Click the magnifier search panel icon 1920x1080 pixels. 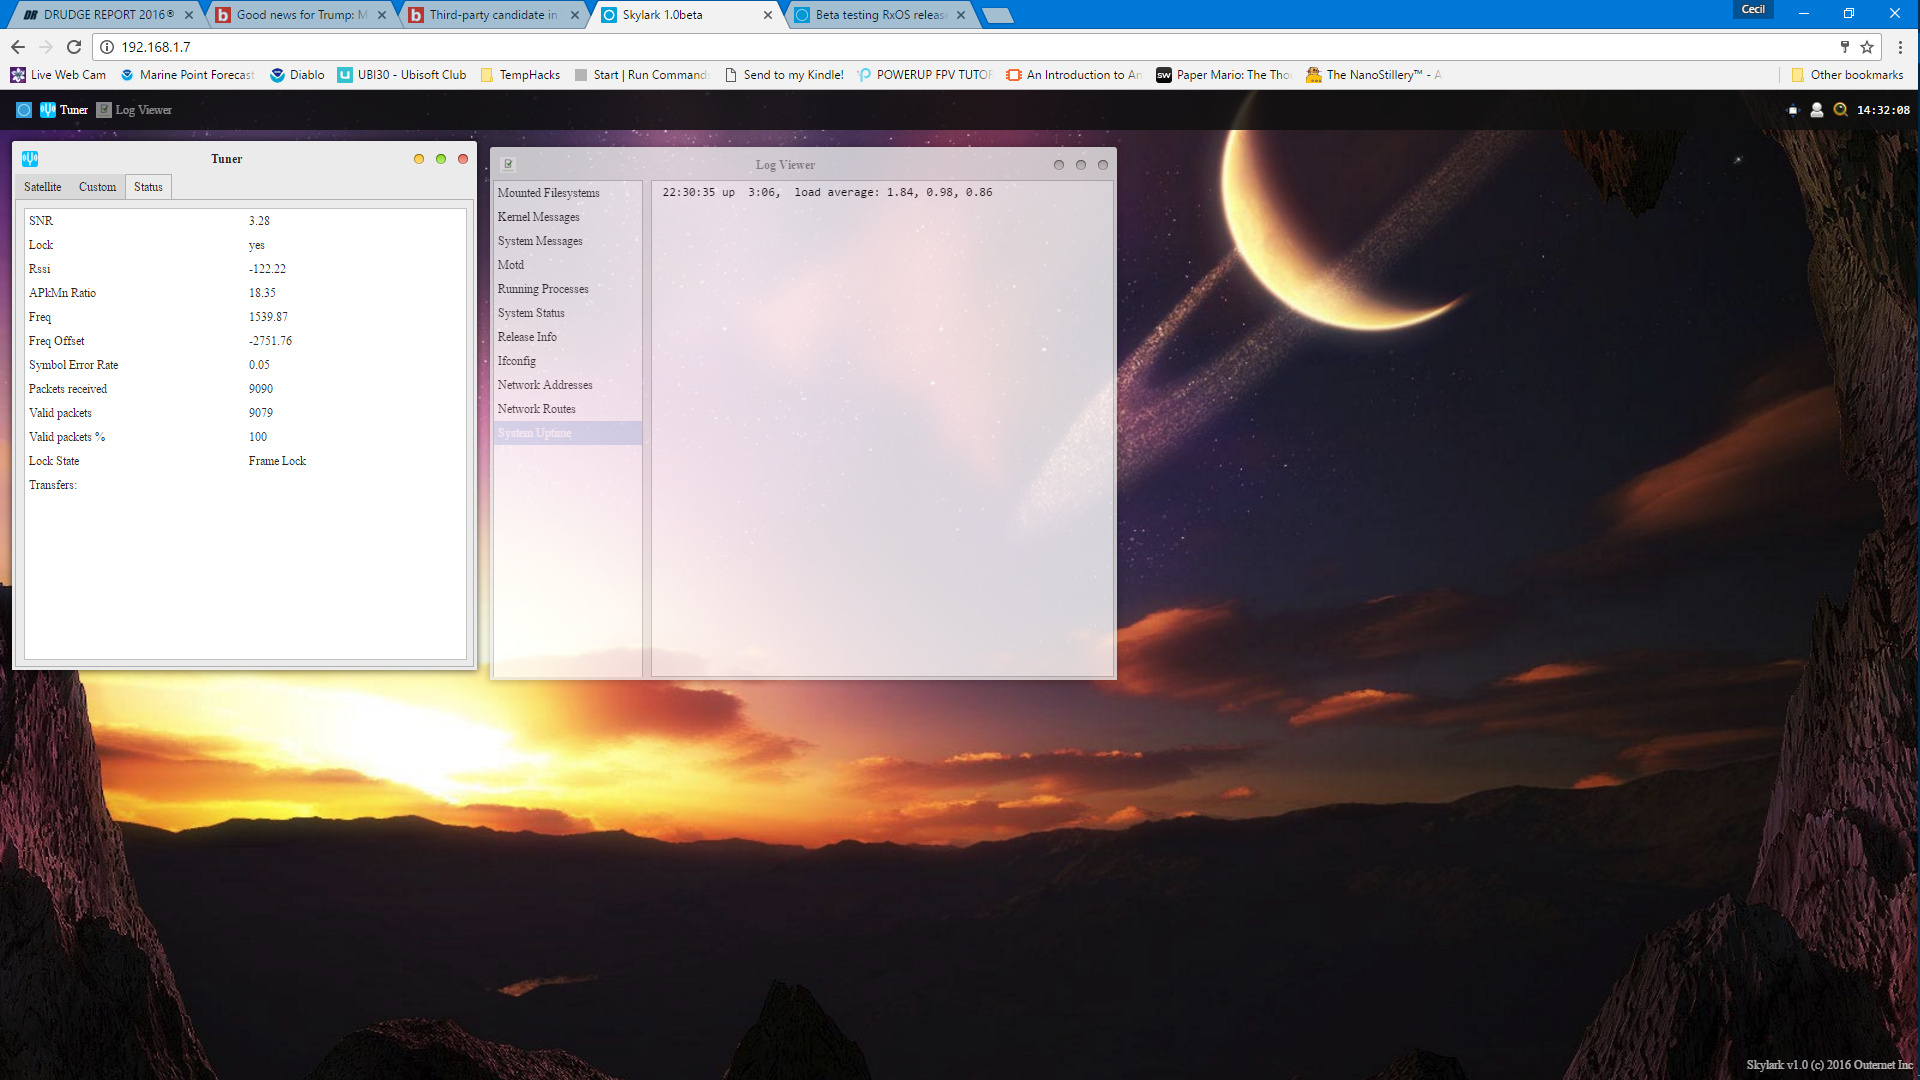(1840, 110)
